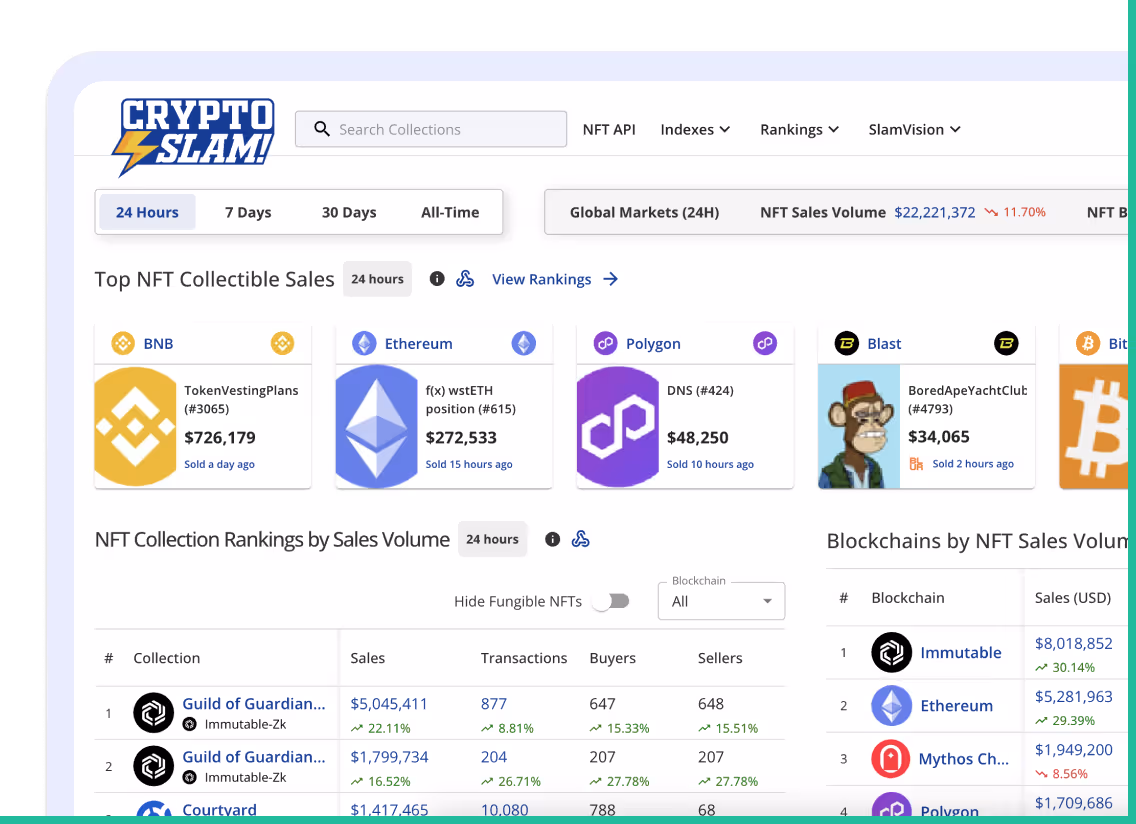This screenshot has height=824, width=1136.
Task: Open the Blockchain All dropdown
Action: pyautogui.click(x=721, y=601)
